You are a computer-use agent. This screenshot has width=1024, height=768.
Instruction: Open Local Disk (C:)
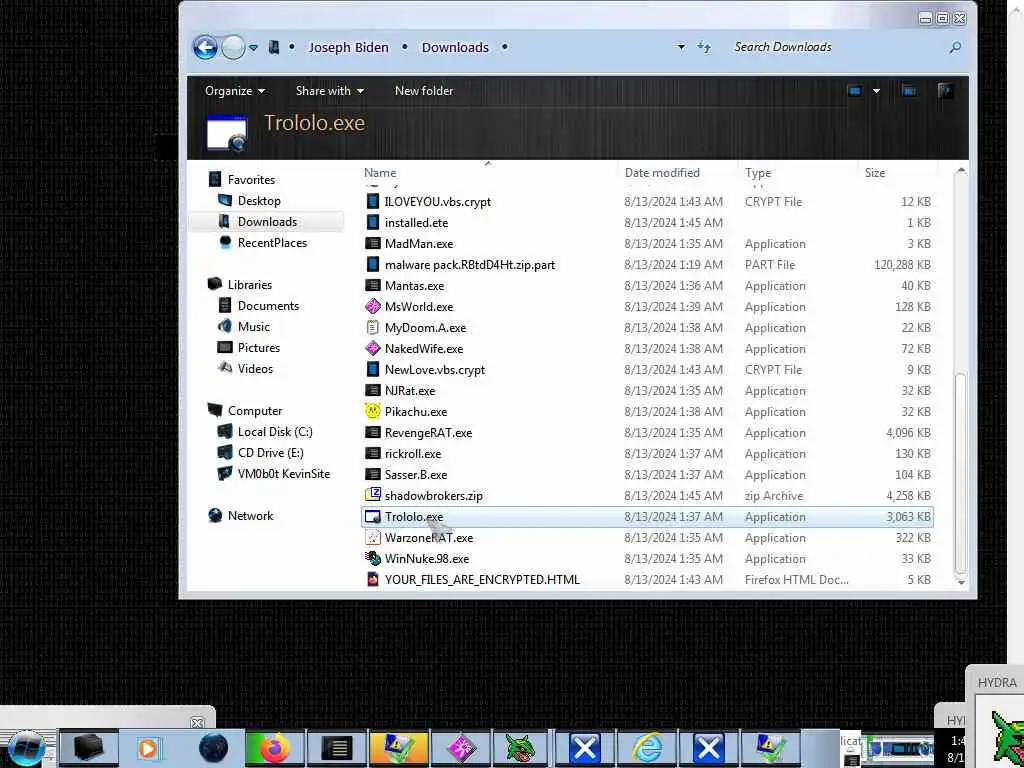pos(275,432)
